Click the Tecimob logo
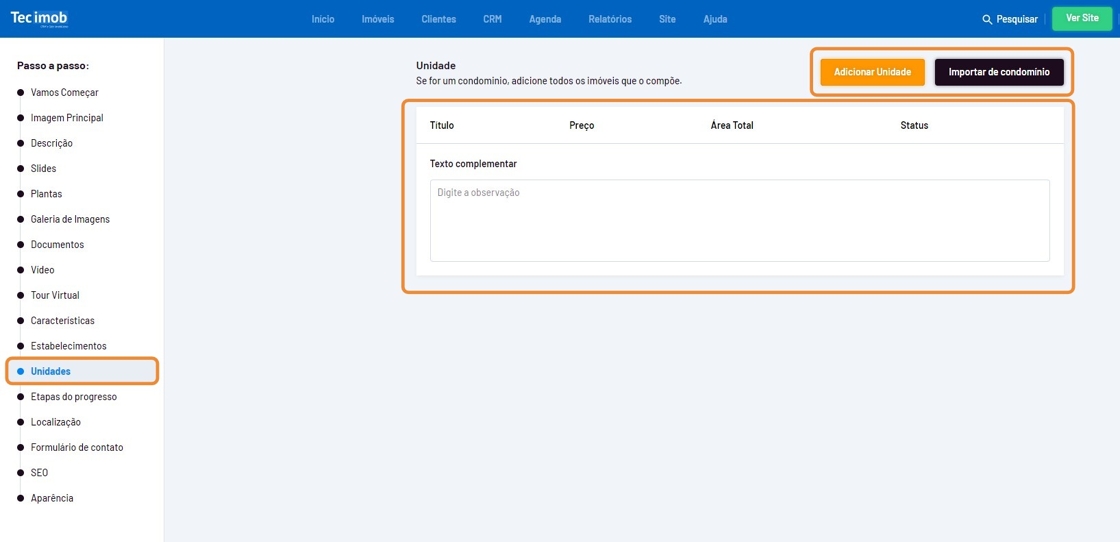 point(39,18)
